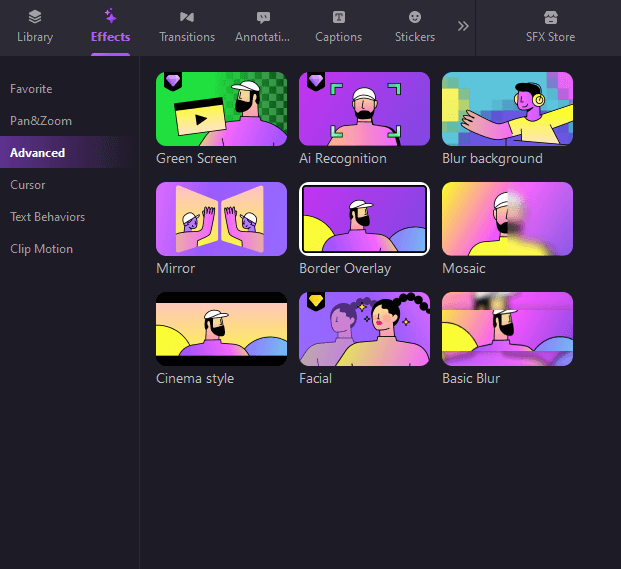Click yellow diamond badge on Facial
Image resolution: width=621 pixels, height=569 pixels.
click(x=316, y=301)
